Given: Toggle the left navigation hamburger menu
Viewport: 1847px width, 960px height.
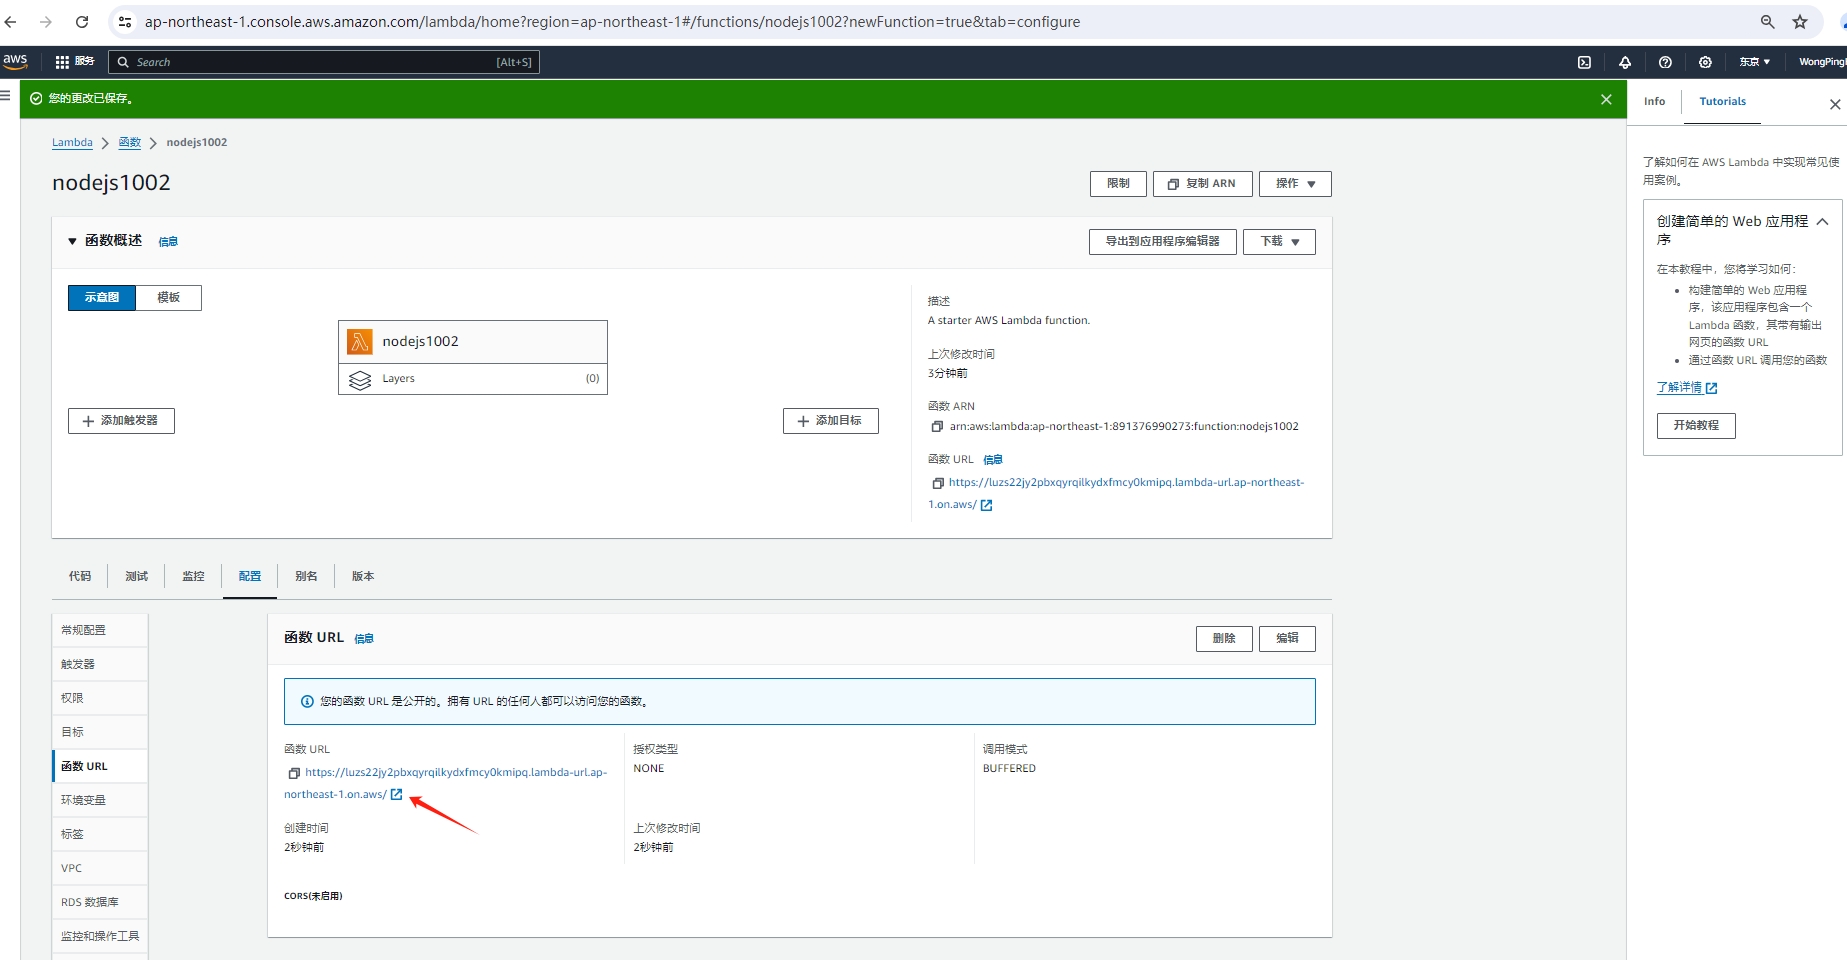Looking at the screenshot, I should 6,95.
